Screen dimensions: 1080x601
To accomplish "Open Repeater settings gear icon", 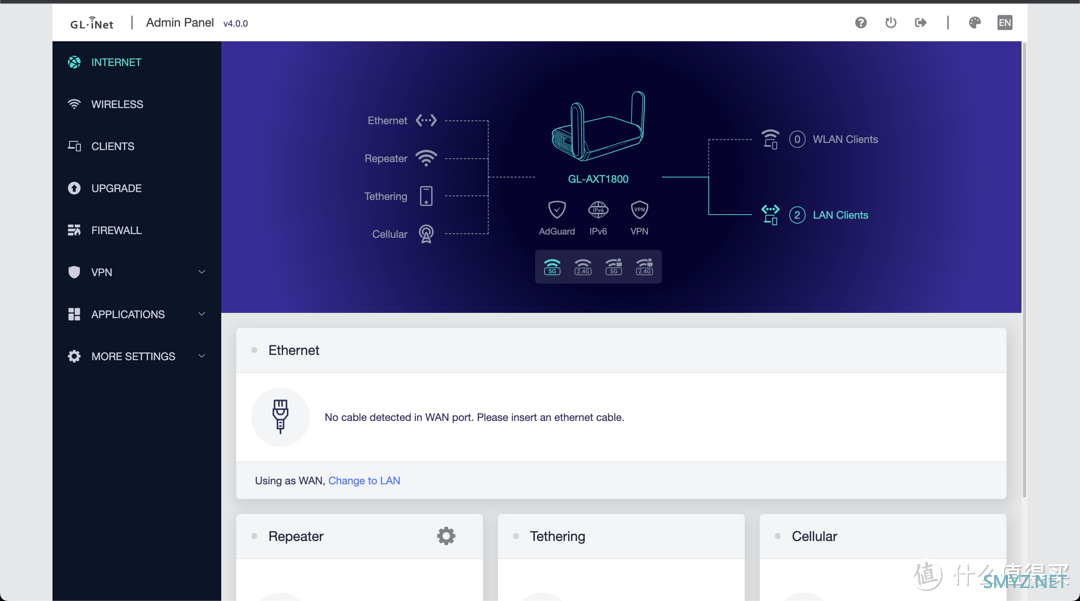I will pyautogui.click(x=446, y=536).
